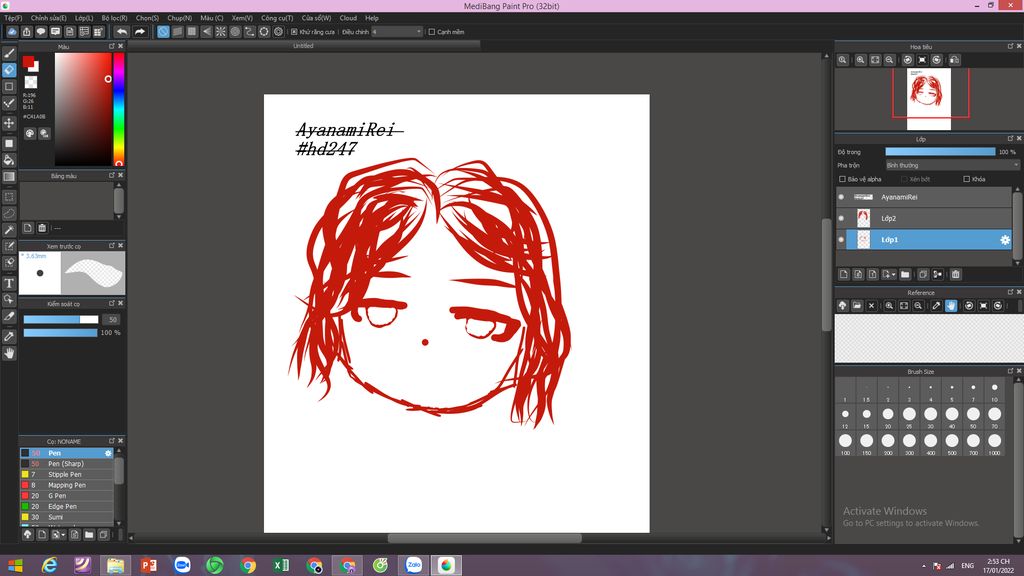Viewport: 1024px width, 576px height.
Task: Open the Cloud menu
Action: point(348,18)
